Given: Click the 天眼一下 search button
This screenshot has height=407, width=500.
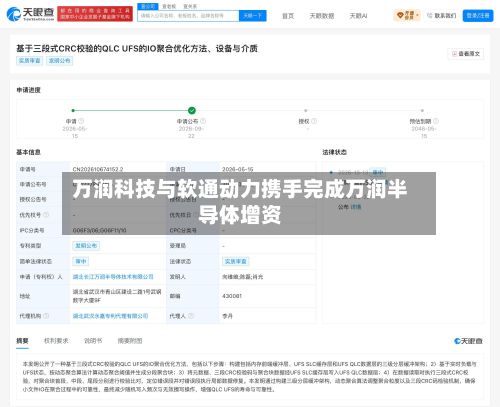Looking at the screenshot, I should 253,16.
